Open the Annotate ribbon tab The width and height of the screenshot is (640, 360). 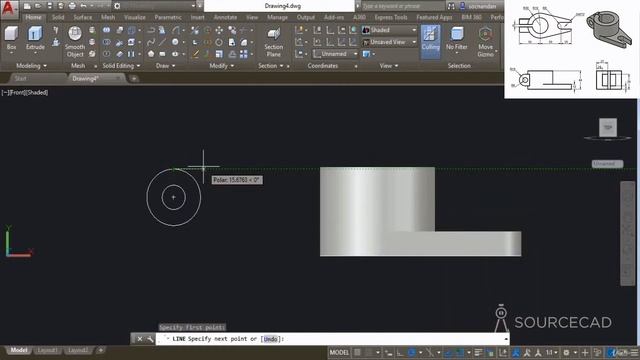click(x=225, y=17)
